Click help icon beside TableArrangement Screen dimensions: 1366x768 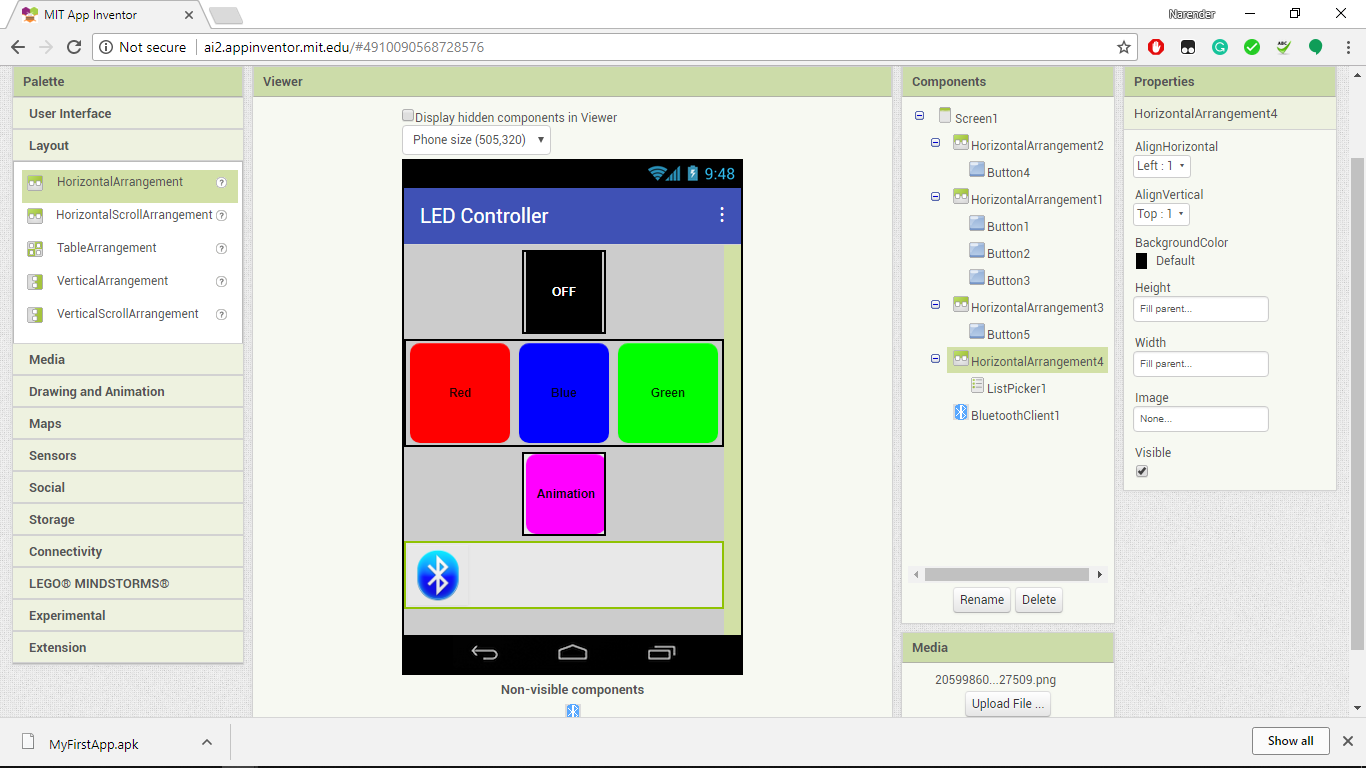pos(221,249)
